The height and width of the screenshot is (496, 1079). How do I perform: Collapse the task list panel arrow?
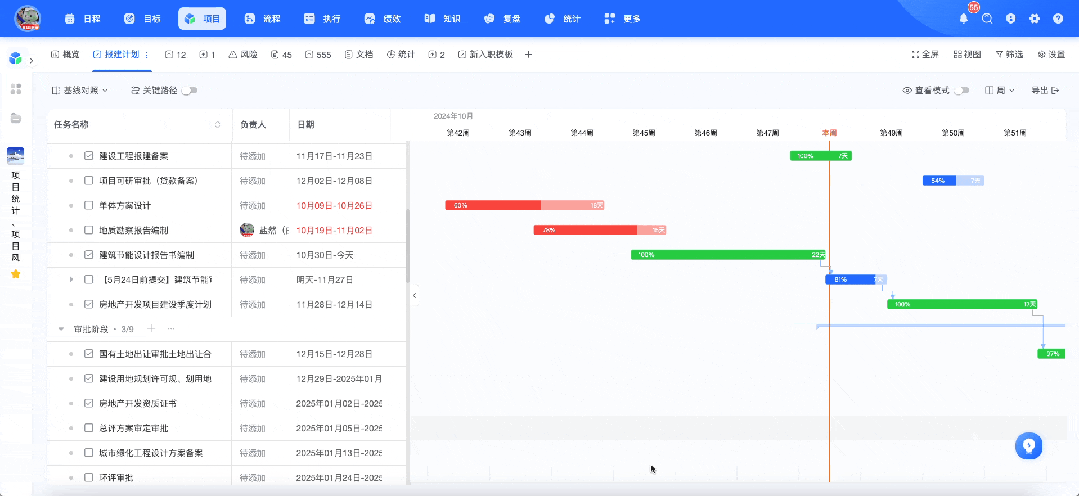tap(414, 295)
